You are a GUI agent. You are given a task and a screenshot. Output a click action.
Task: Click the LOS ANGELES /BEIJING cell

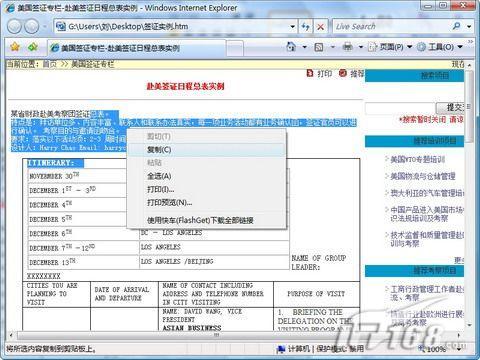[214, 261]
